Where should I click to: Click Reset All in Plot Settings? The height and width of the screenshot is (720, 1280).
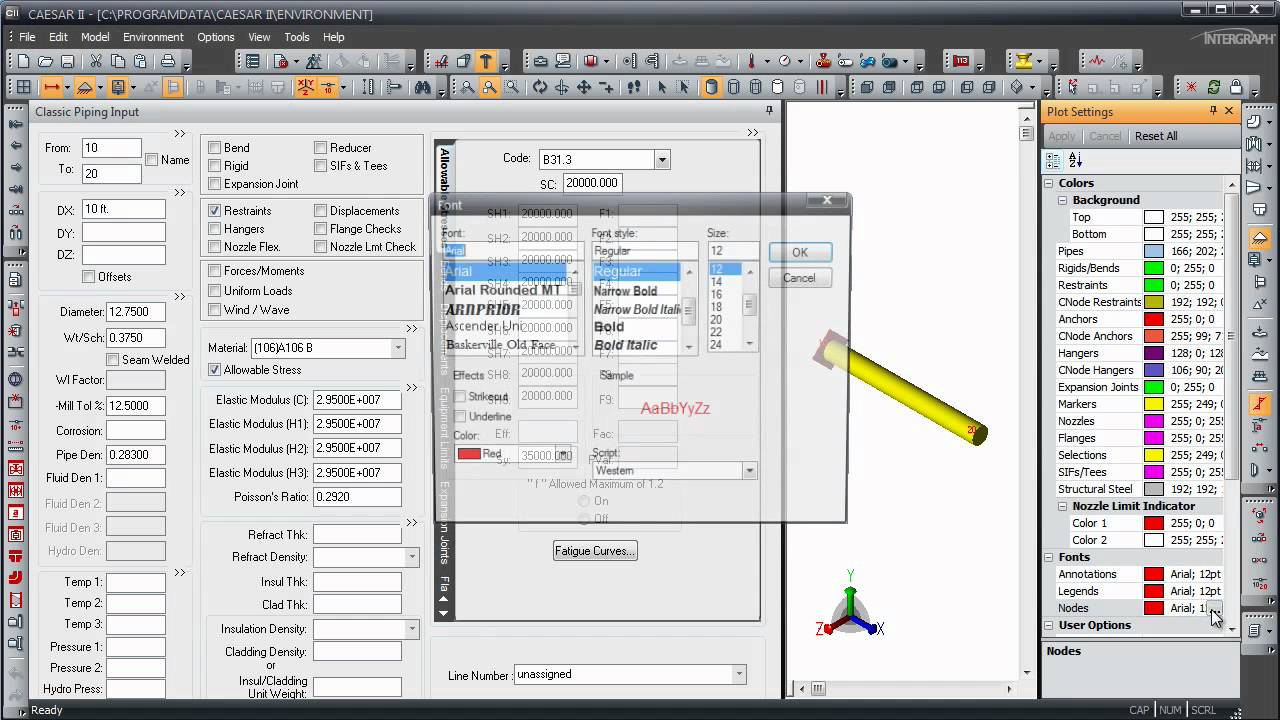pyautogui.click(x=1156, y=136)
